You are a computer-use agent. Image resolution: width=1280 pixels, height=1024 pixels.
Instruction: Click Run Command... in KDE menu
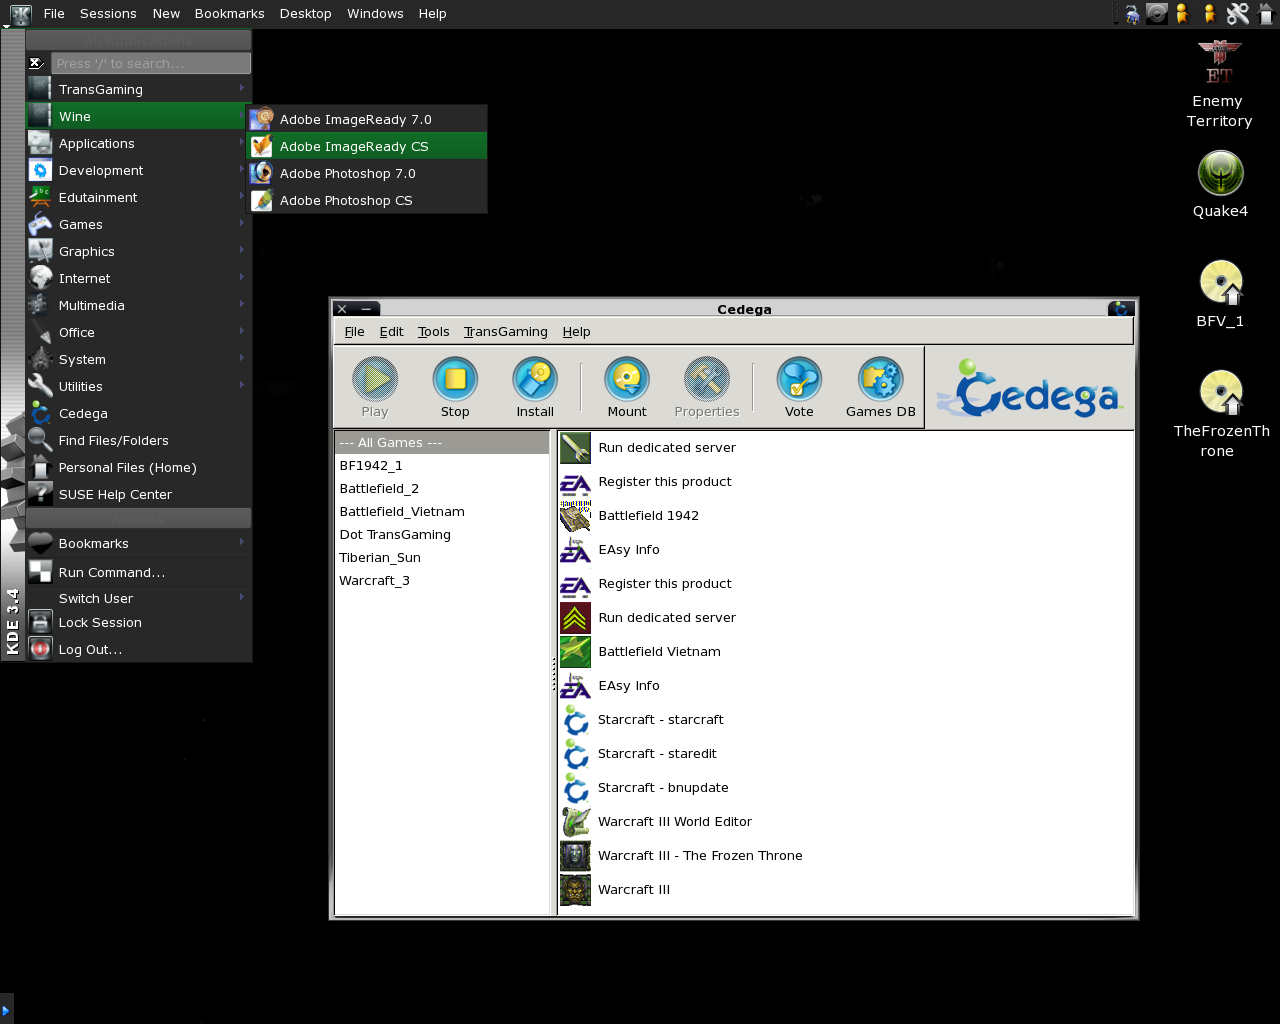(x=138, y=572)
